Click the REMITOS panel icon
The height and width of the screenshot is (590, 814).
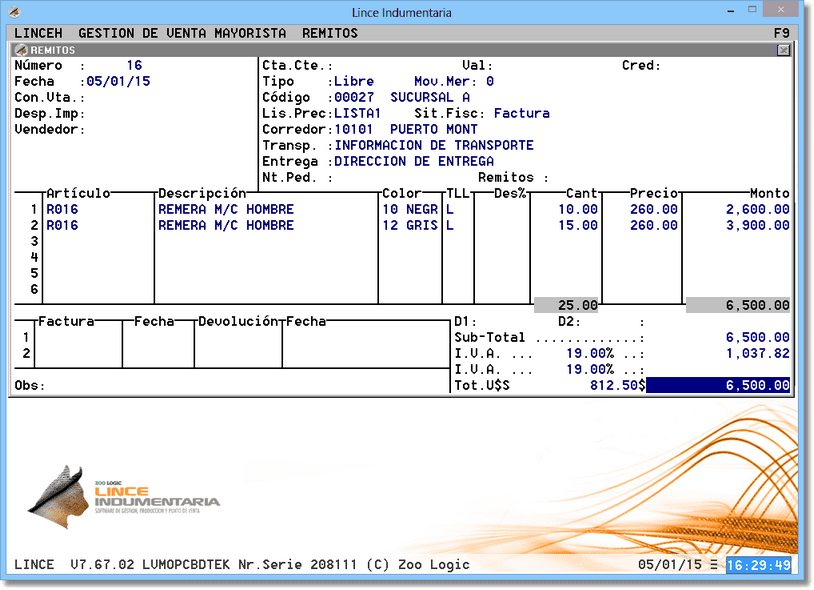click(21, 50)
